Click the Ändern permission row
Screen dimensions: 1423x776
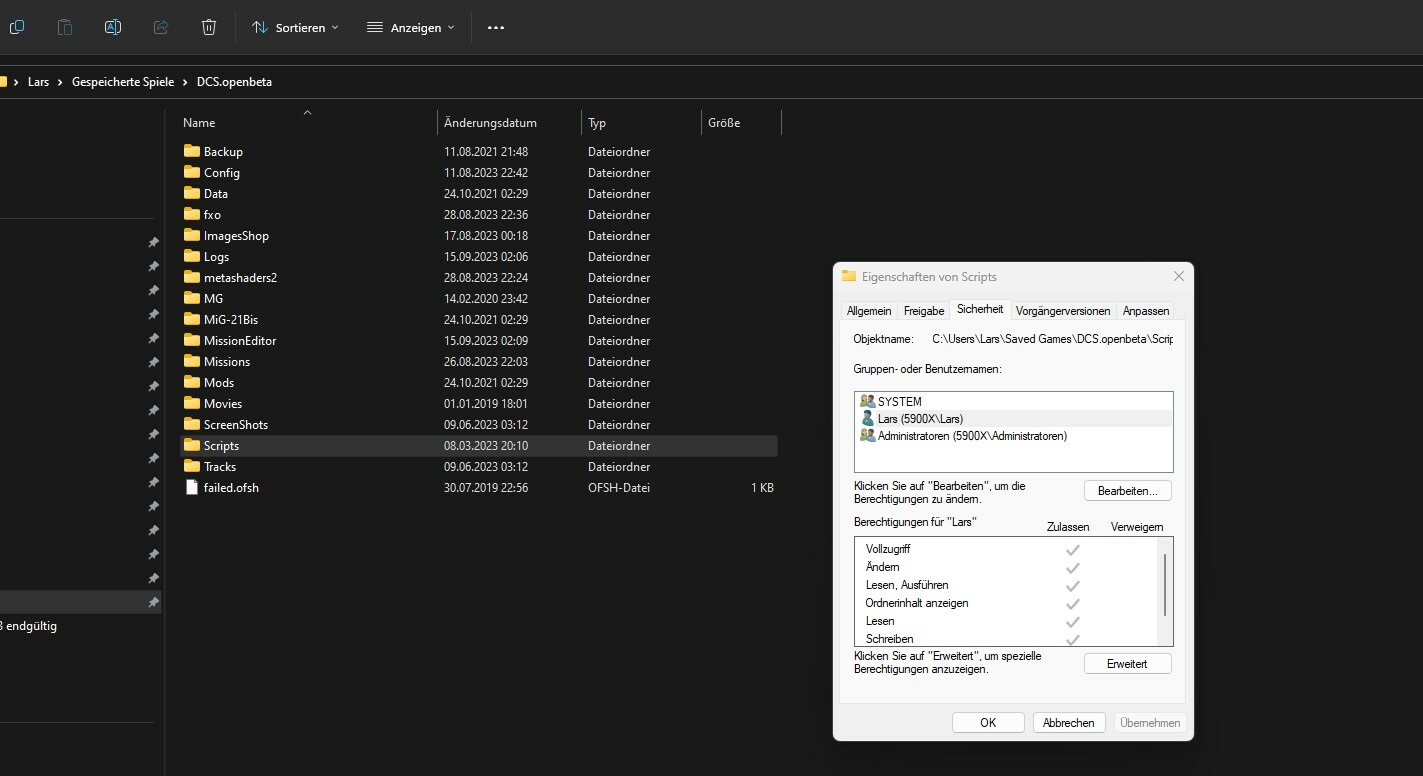click(x=1007, y=567)
